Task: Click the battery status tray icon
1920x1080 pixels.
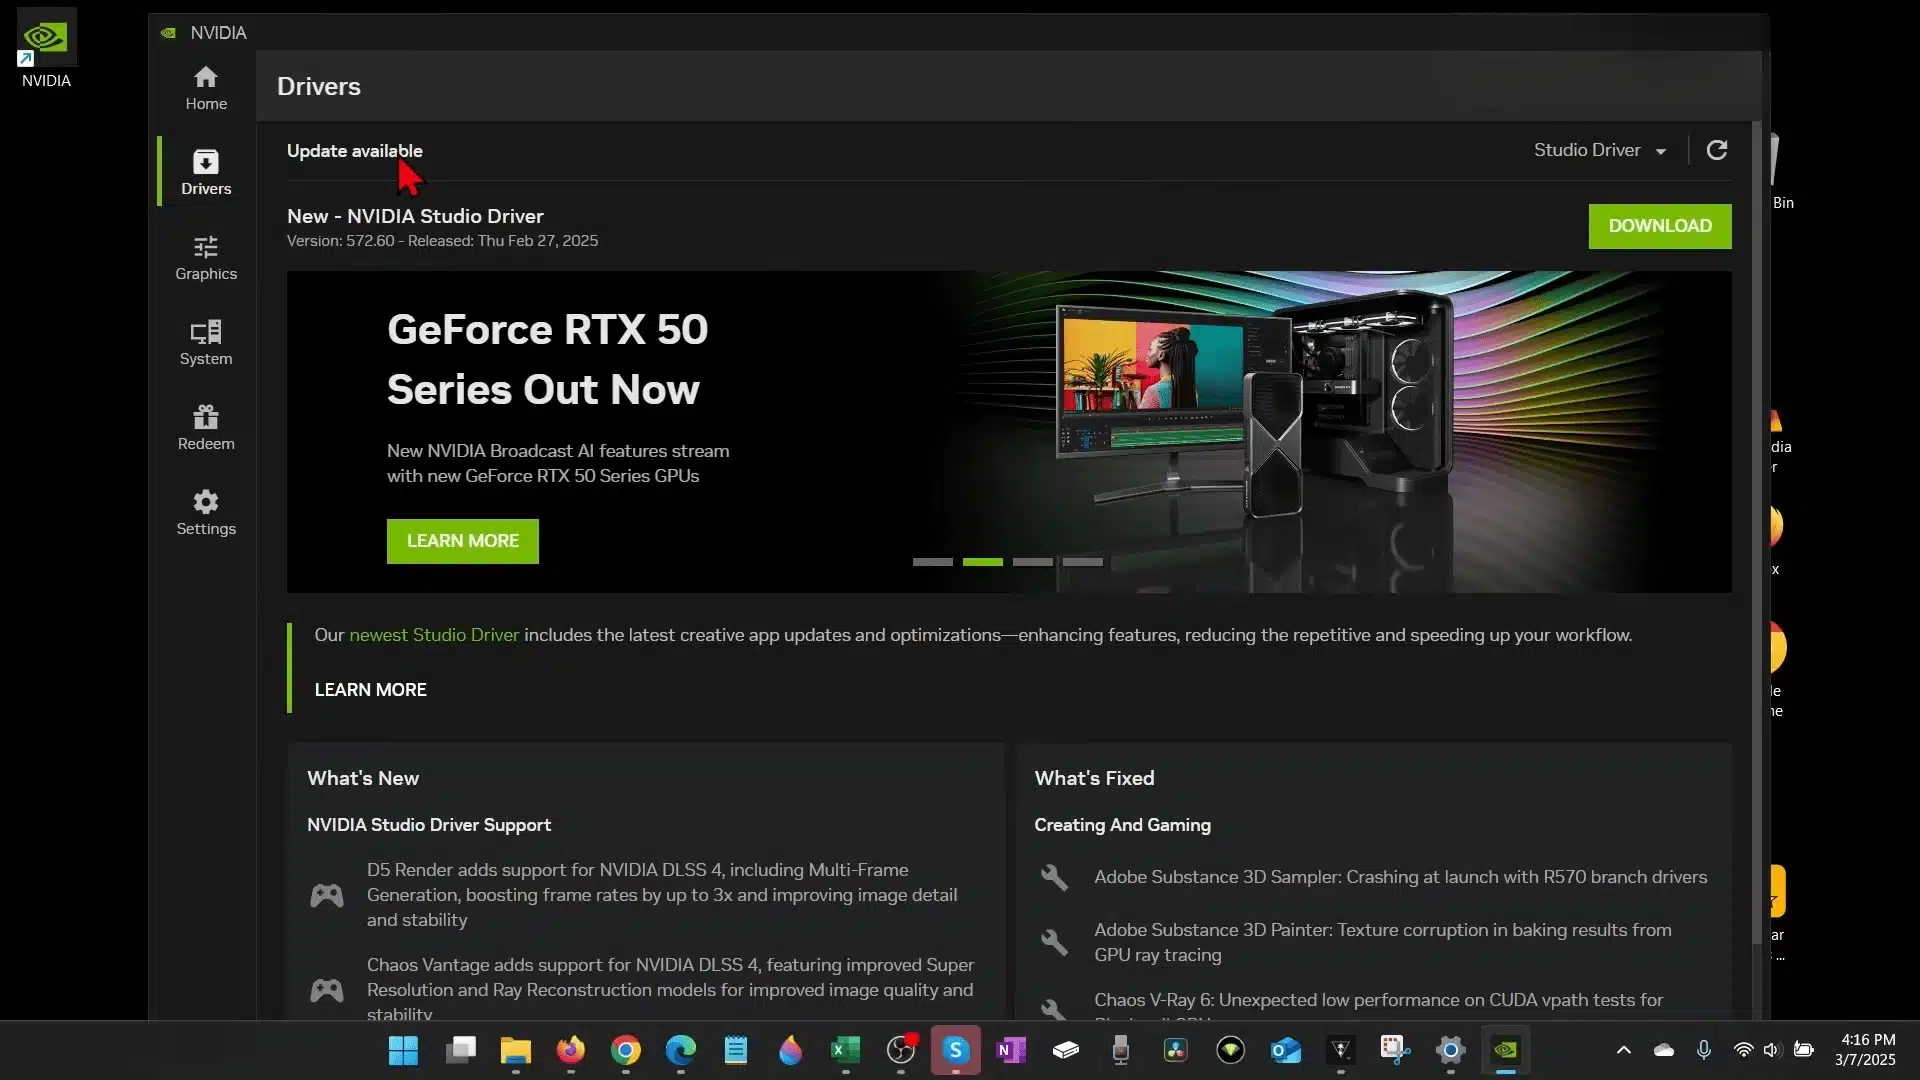Action: (1804, 1050)
